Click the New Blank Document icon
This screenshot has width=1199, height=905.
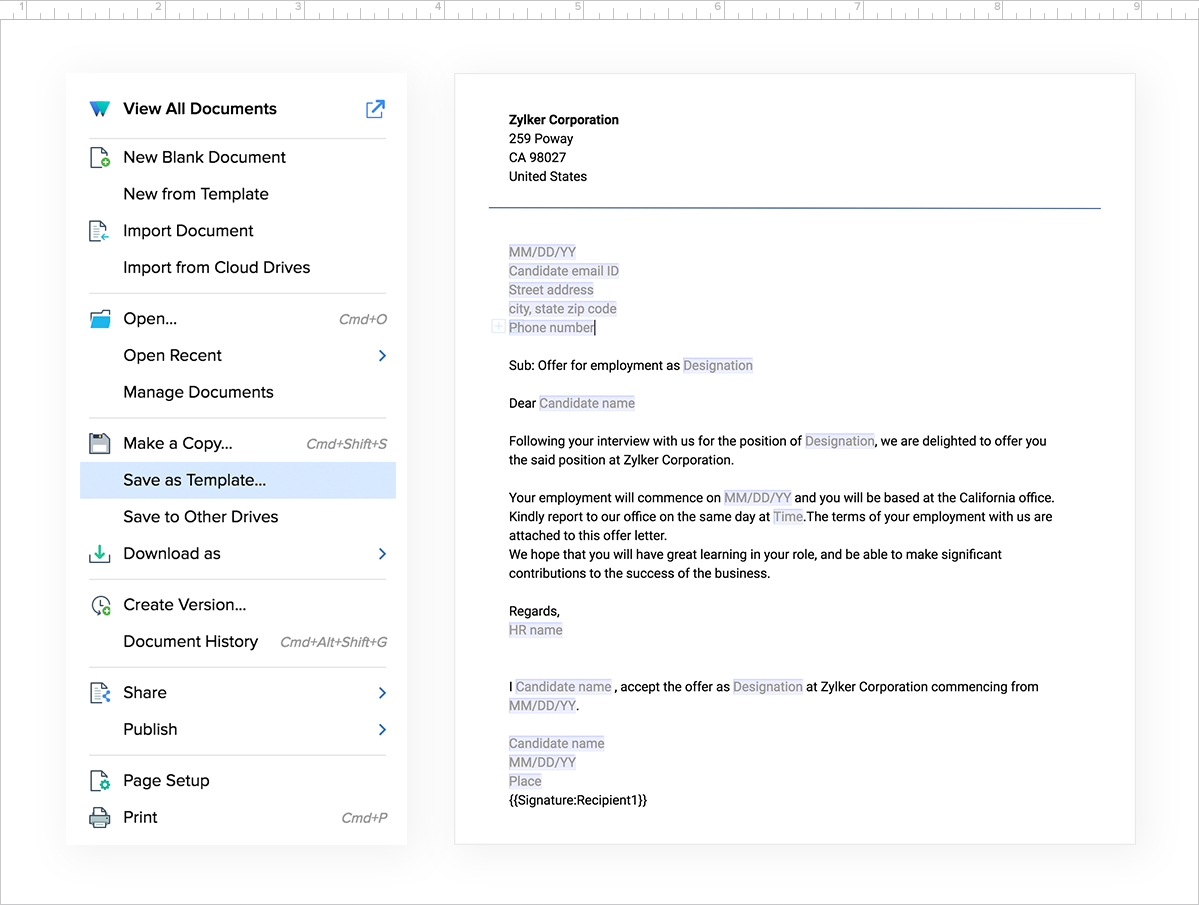tap(100, 157)
